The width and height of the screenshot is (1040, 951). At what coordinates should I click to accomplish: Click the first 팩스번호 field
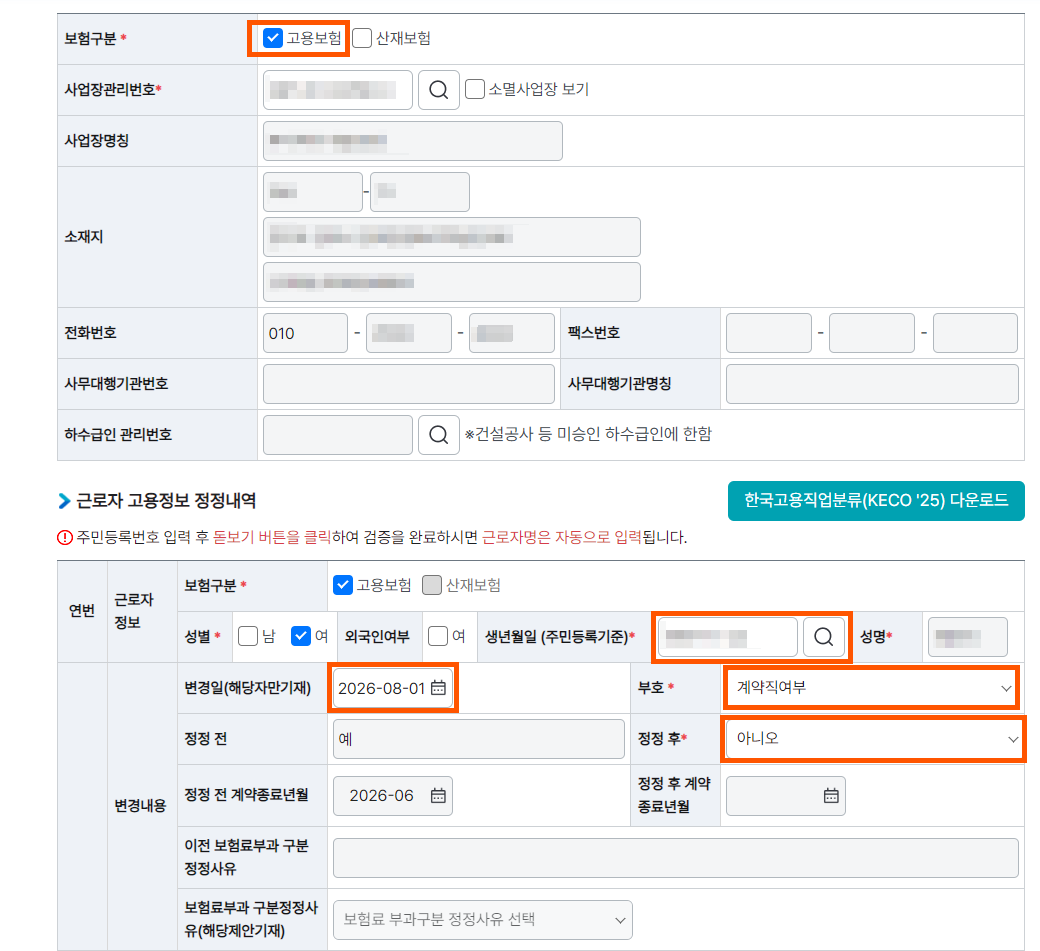coord(769,333)
